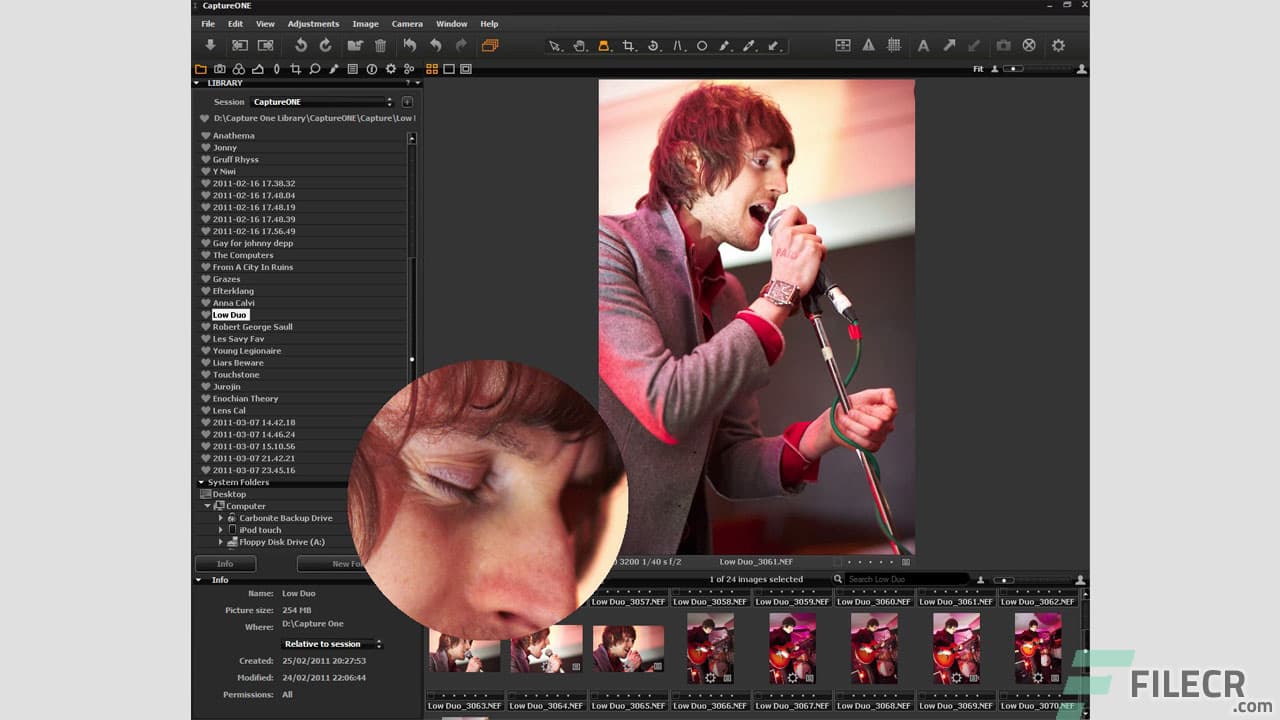The width and height of the screenshot is (1280, 720).
Task: Select the Color Picker cursor tool
Action: (751, 46)
